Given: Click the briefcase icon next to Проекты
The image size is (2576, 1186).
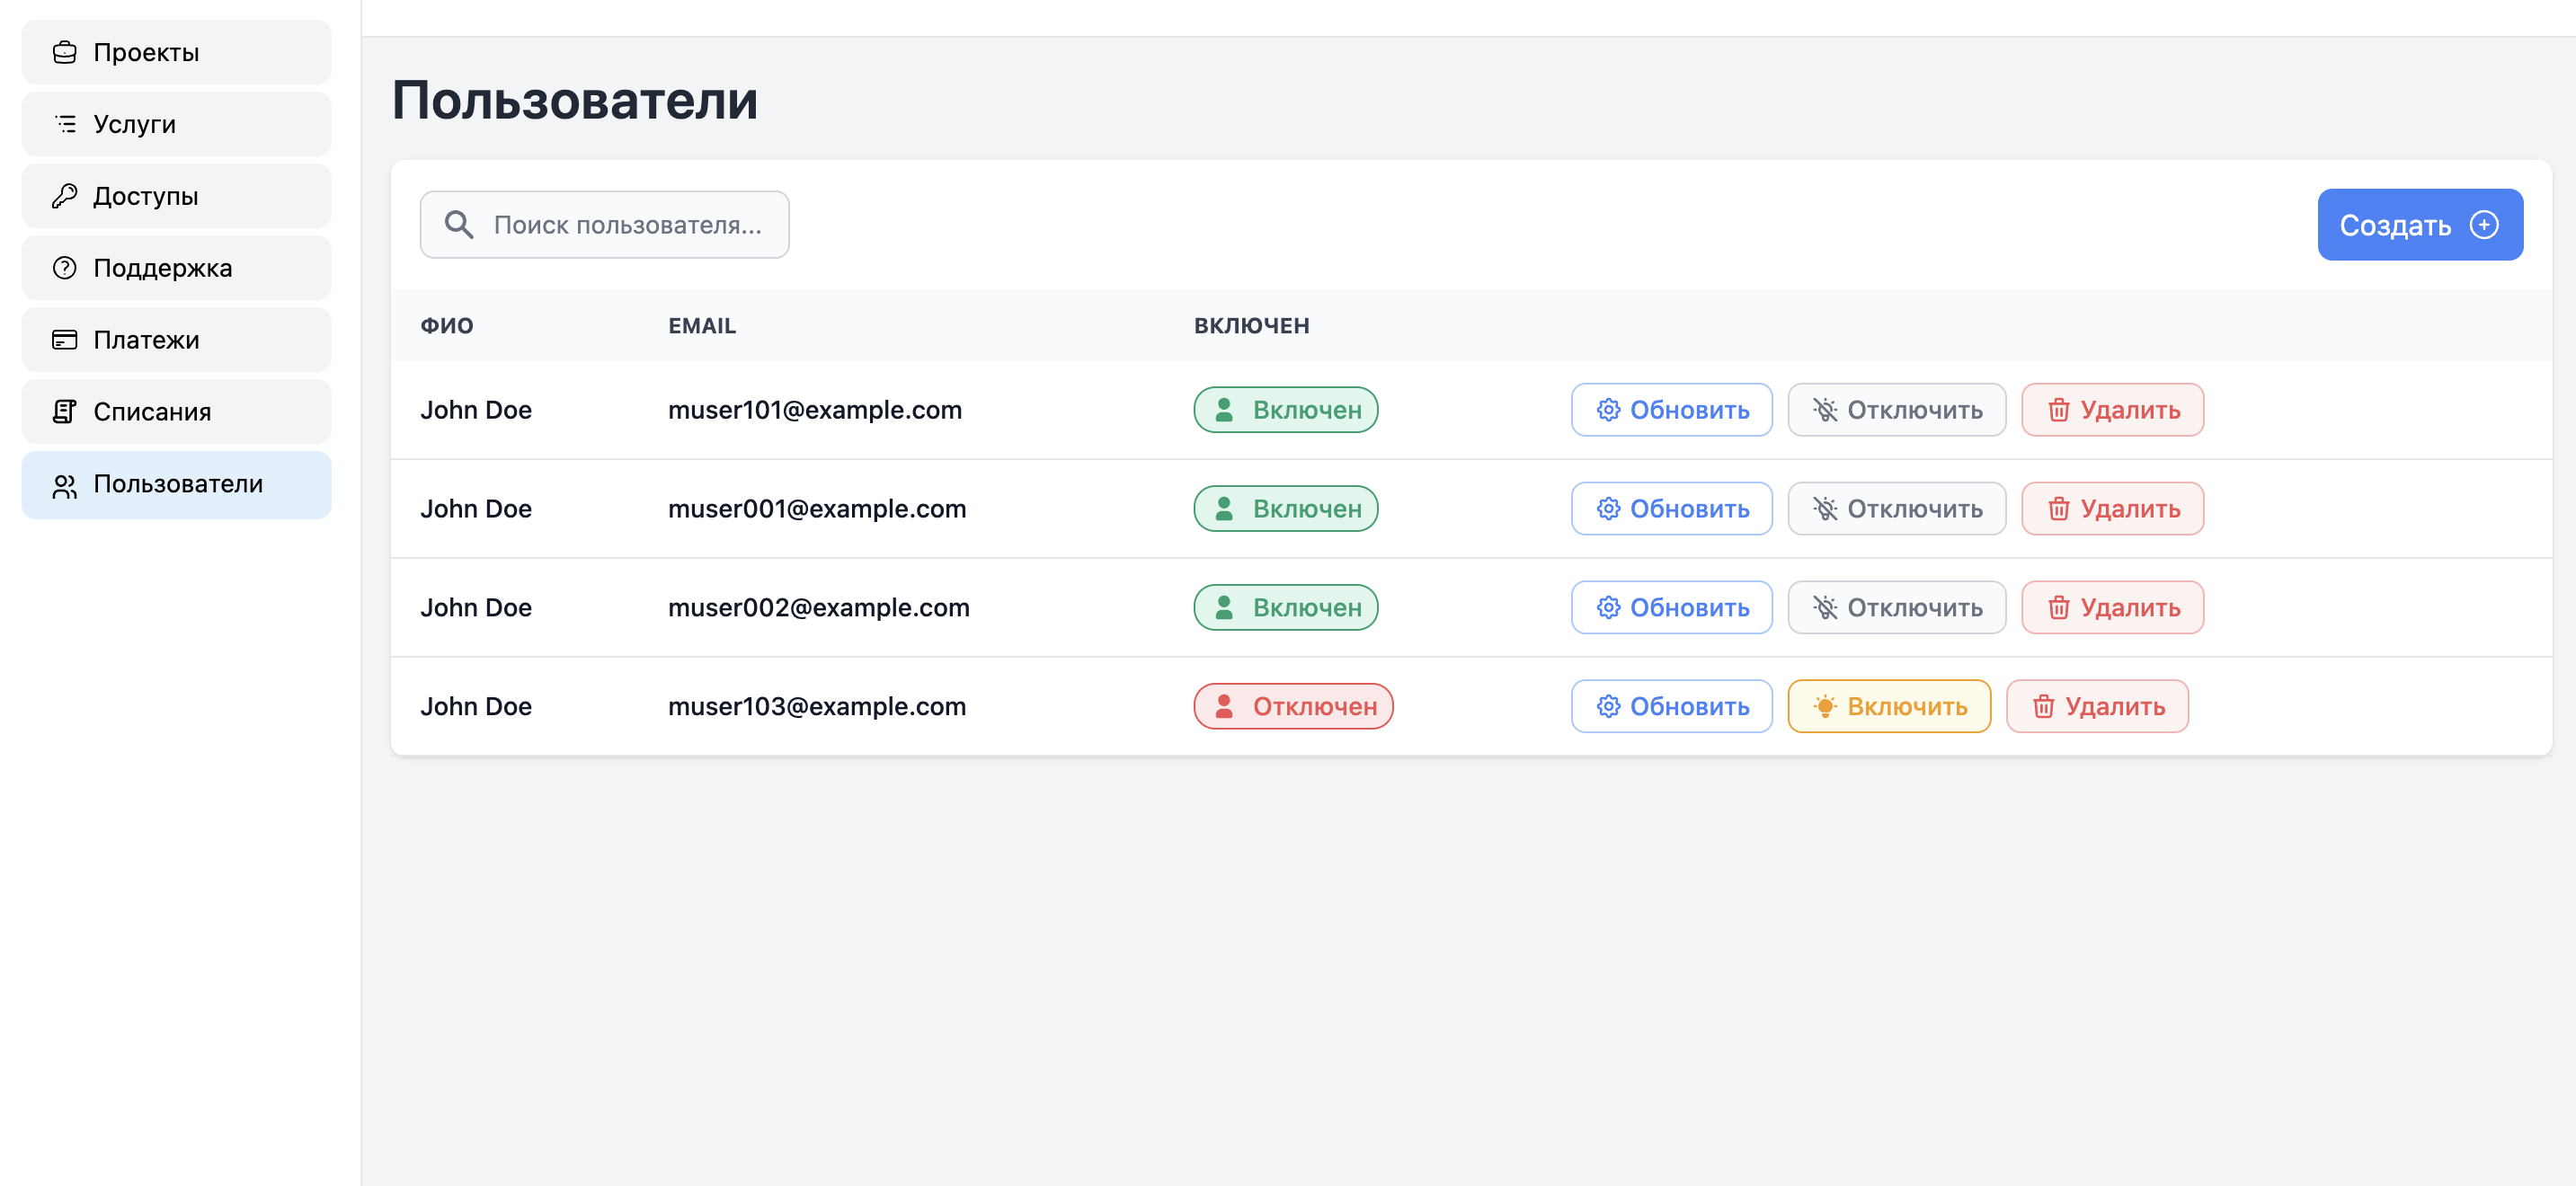Looking at the screenshot, I should [65, 52].
